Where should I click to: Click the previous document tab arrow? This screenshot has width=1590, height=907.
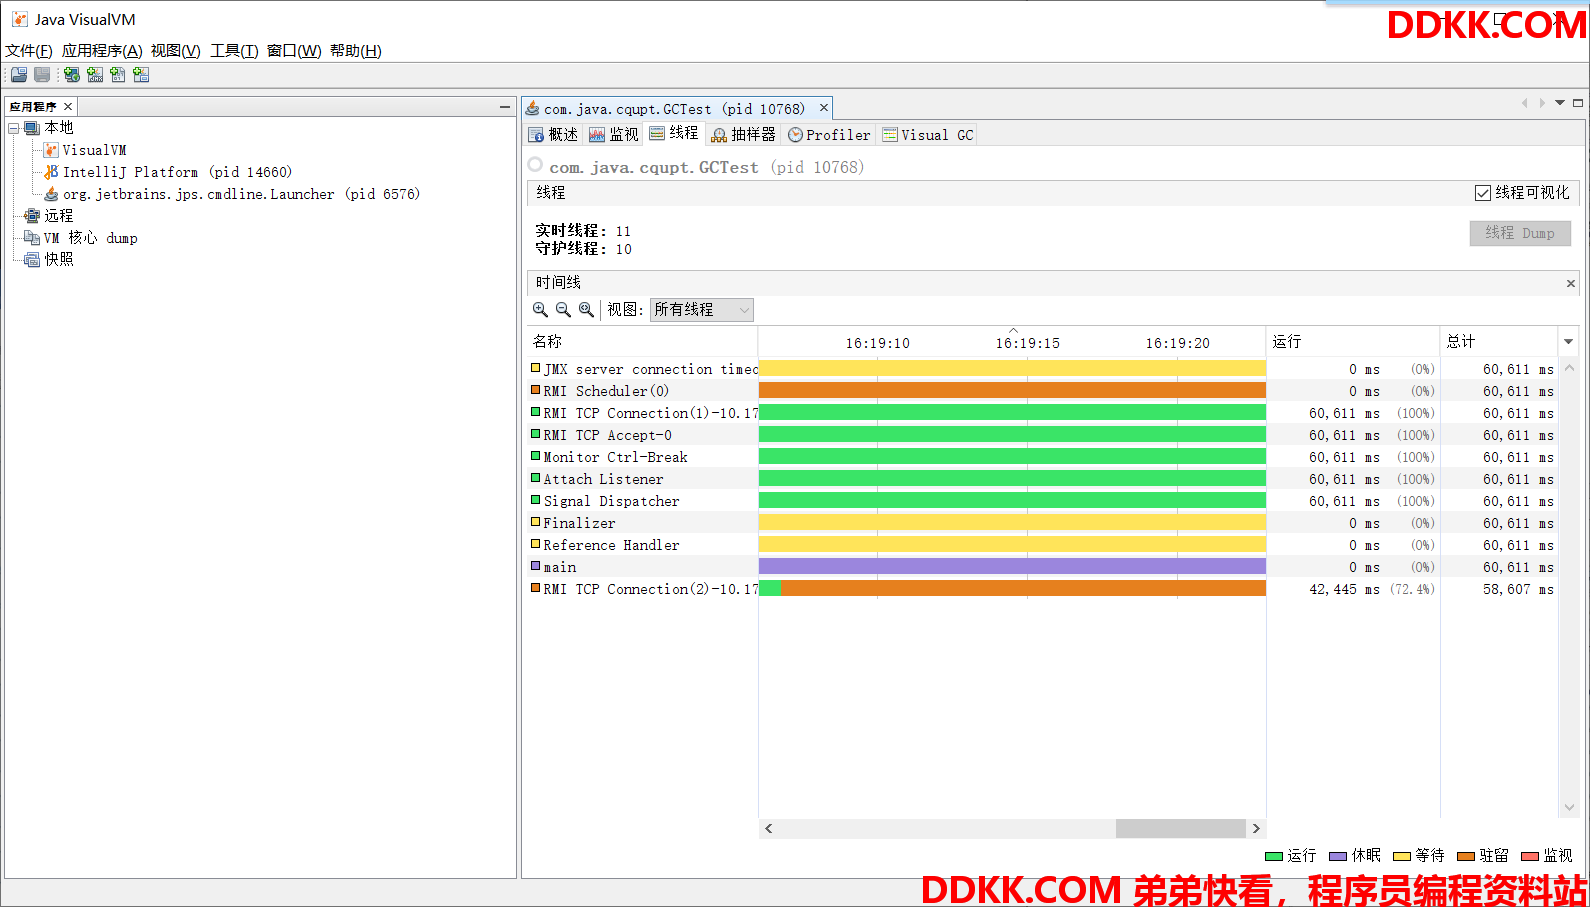(x=1524, y=103)
